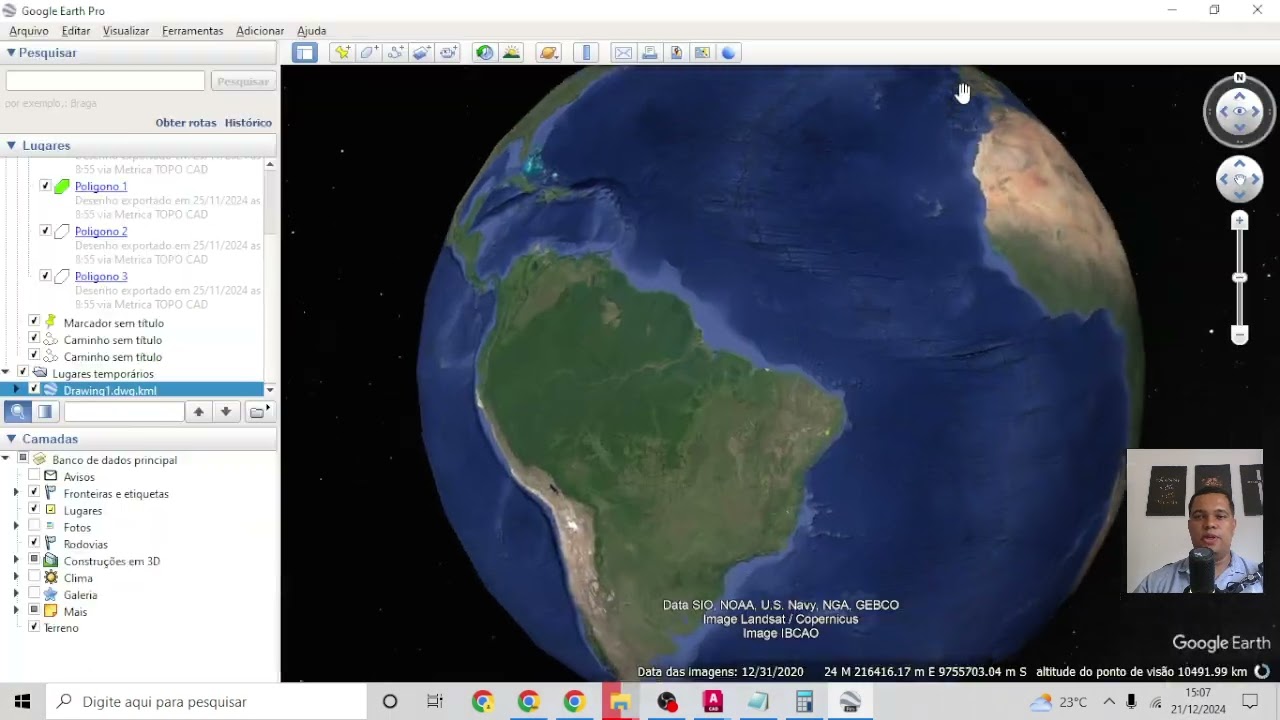Screen dimensions: 1280x720
Task: Click the transparency panel icon beside magnifier
Action: tap(45, 411)
